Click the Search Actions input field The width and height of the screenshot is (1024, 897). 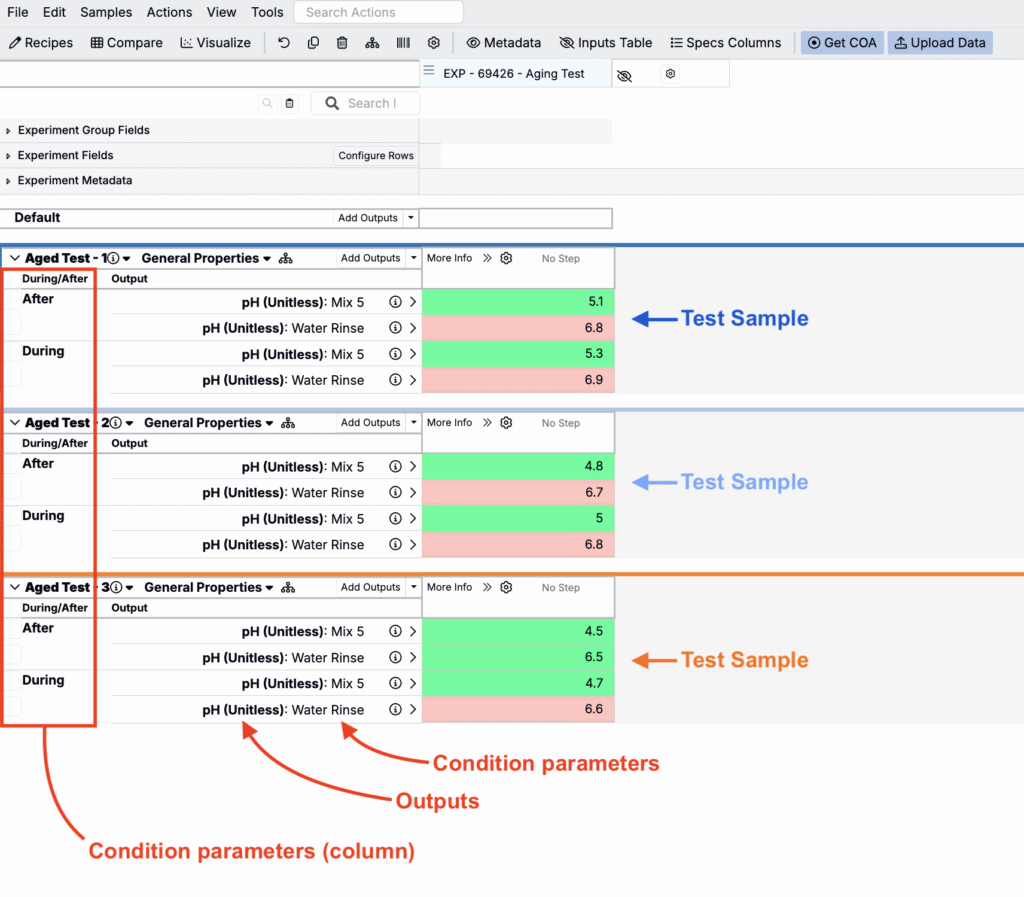378,12
